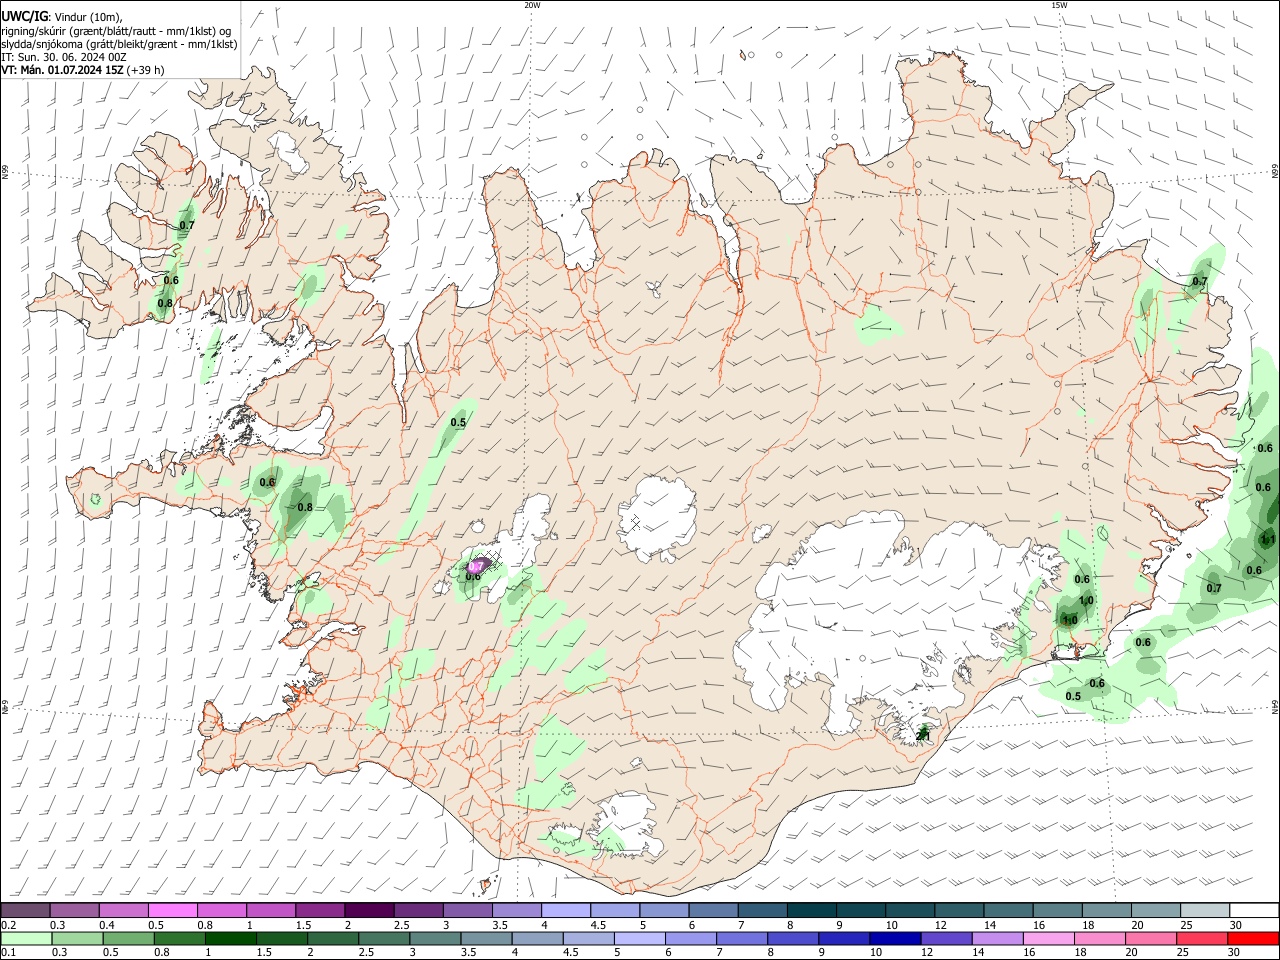This screenshot has width=1280, height=960.
Task: Select upper scale bright pink swatch at 0.5
Action: 172,911
